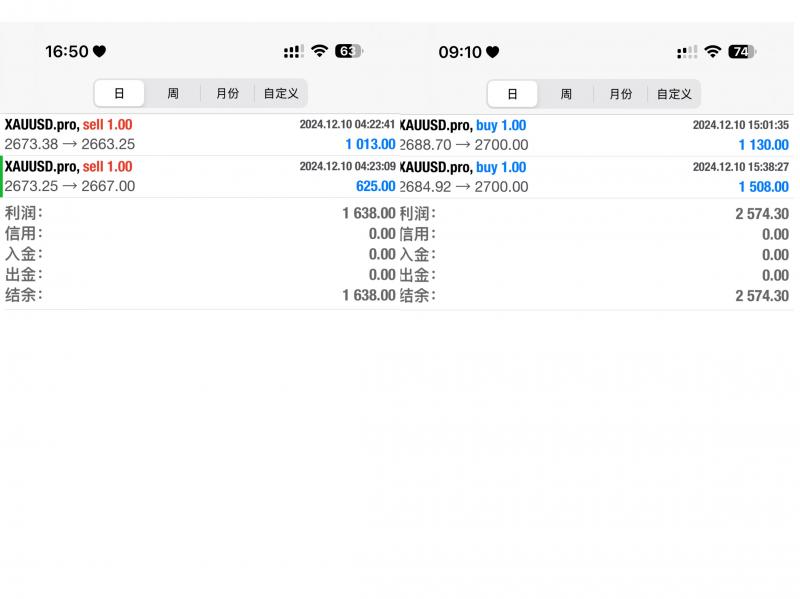Image resolution: width=800 pixels, height=599 pixels.
Task: Select the 月份 tab in left screenshot
Action: pos(228,93)
